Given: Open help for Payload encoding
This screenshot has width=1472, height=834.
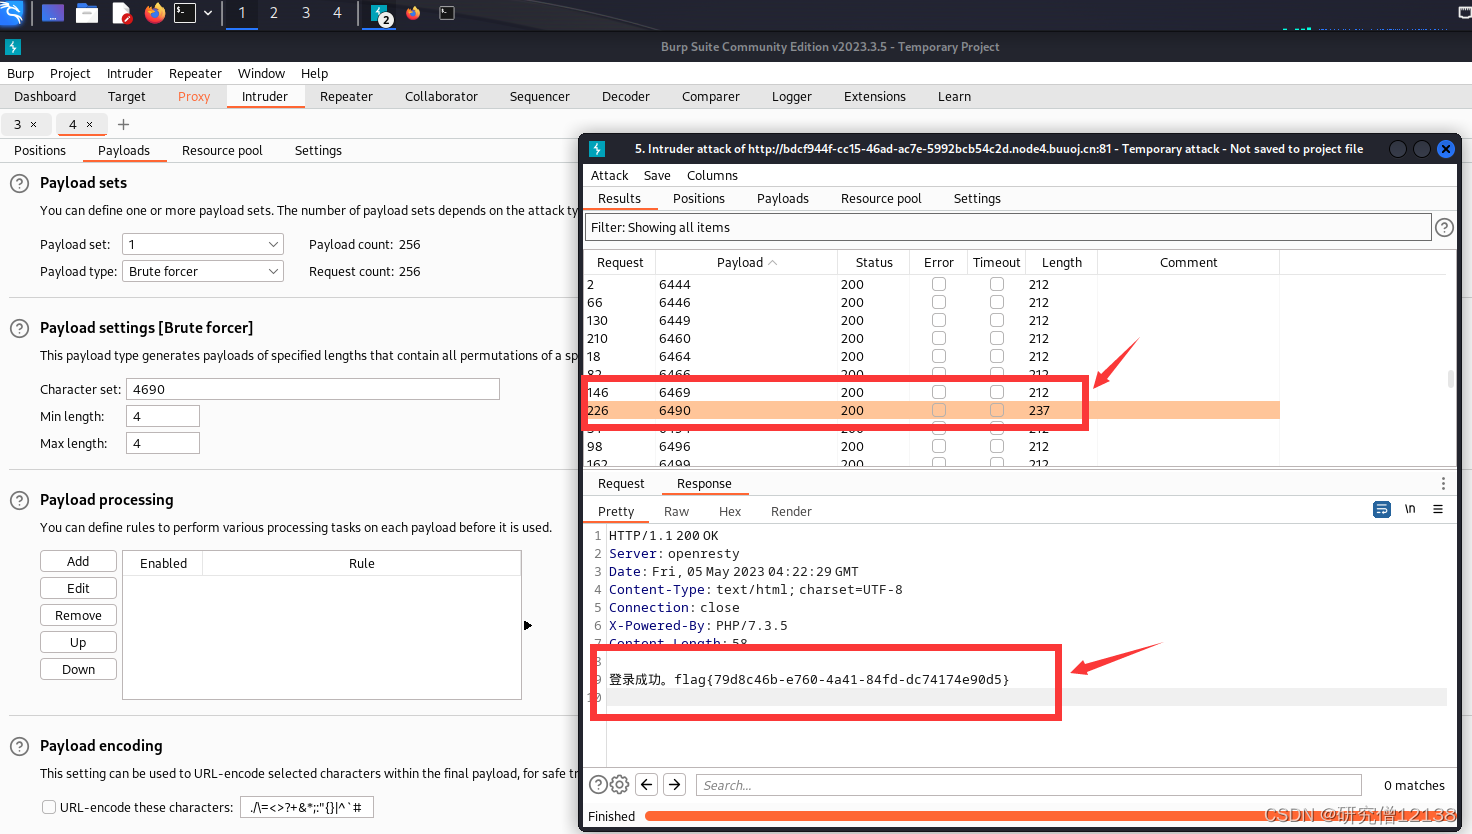Looking at the screenshot, I should (x=19, y=746).
